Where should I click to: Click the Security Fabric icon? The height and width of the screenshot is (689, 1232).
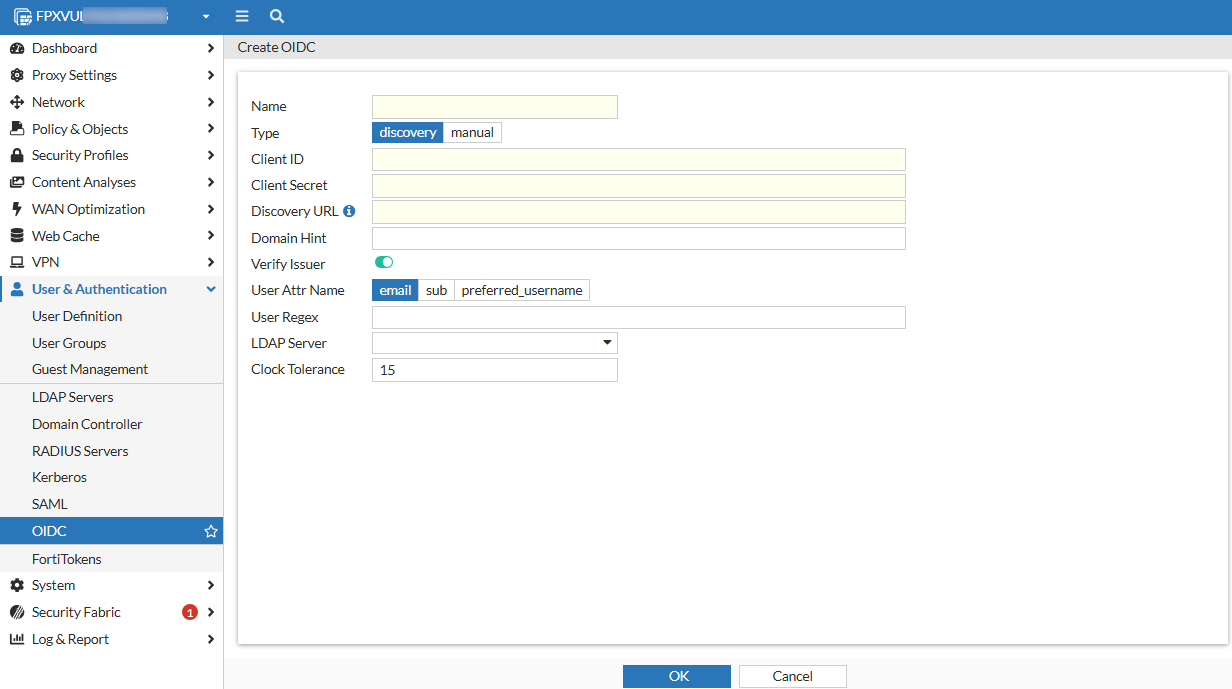17,612
